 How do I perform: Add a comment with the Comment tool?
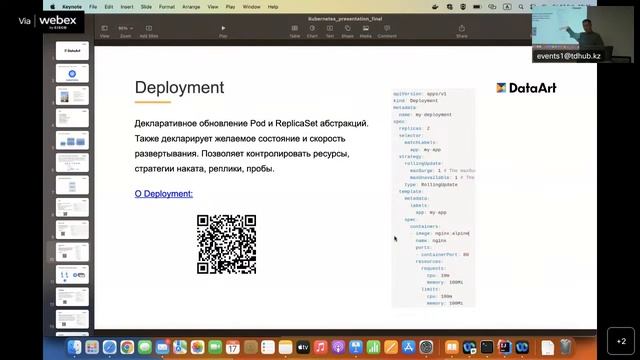tap(387, 31)
